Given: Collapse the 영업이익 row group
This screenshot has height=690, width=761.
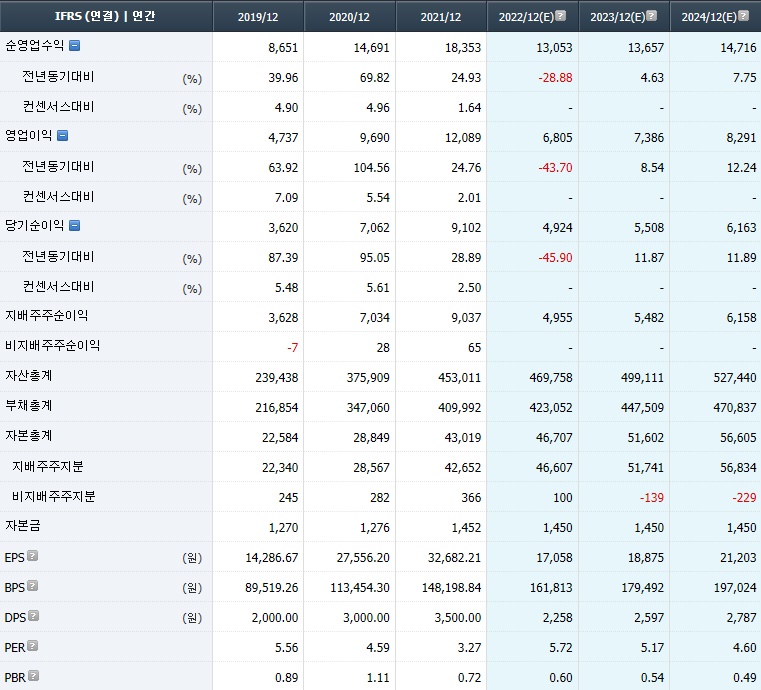Looking at the screenshot, I should 63,135.
